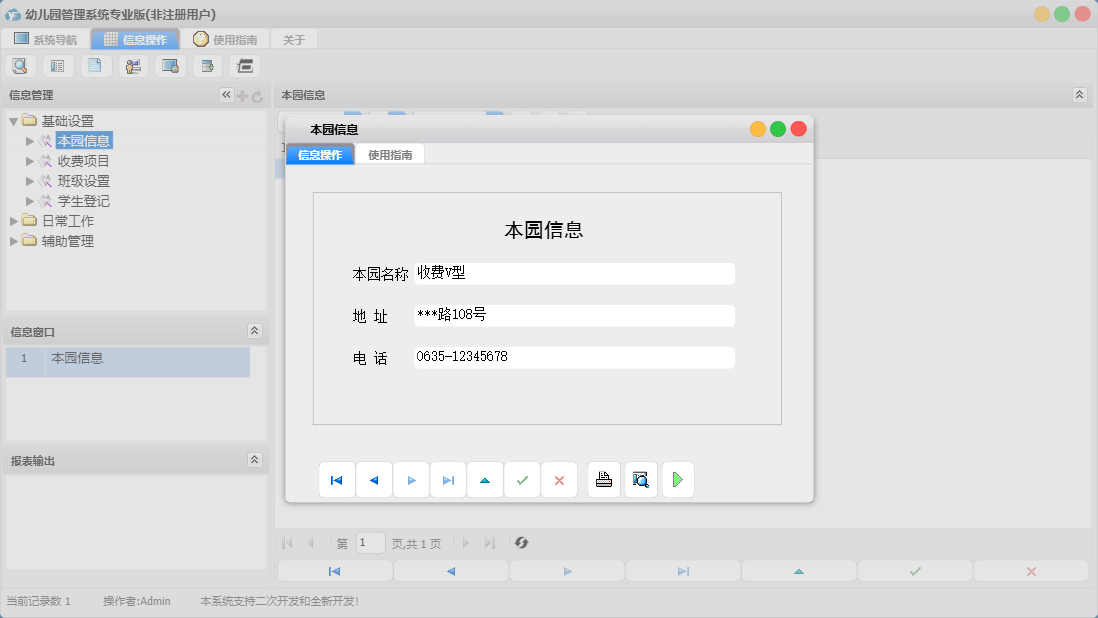Jump to the first record in dialog
1098x618 pixels.
[x=337, y=479]
